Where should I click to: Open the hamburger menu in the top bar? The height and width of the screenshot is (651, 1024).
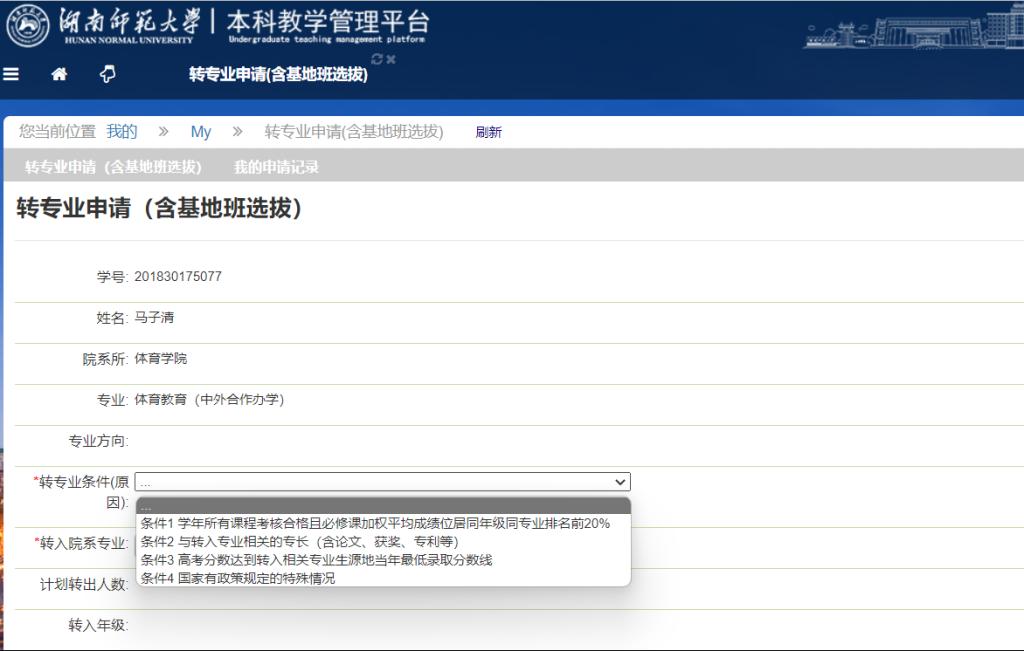(12, 74)
